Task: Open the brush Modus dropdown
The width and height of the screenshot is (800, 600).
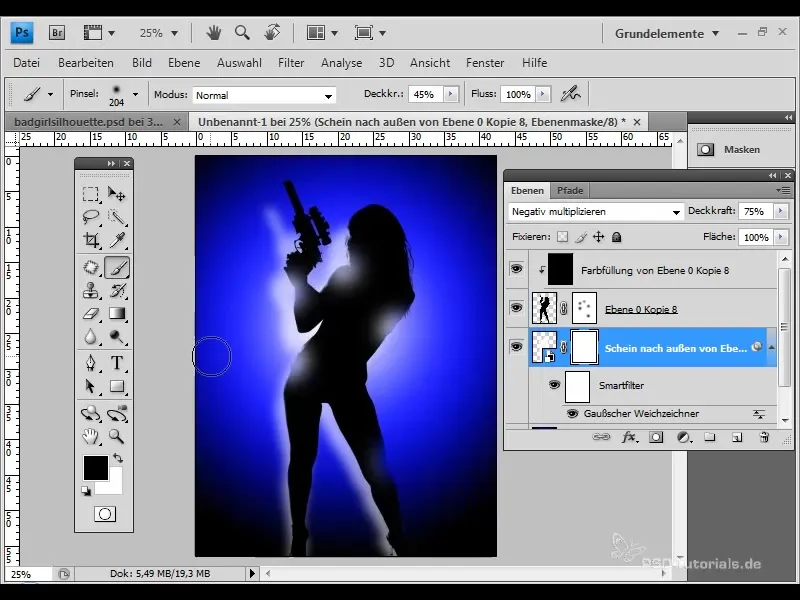Action: [x=264, y=95]
